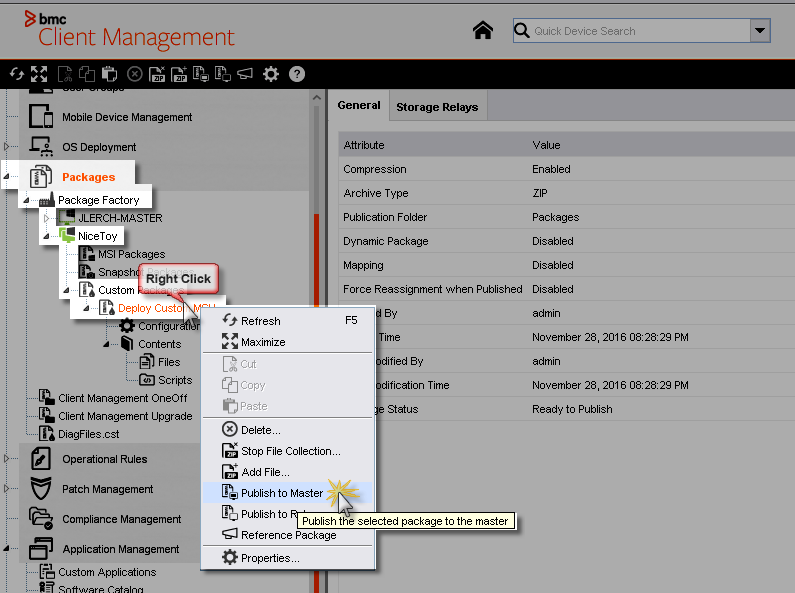
Task: Open Properties... from the context menu
Action: tap(288, 558)
